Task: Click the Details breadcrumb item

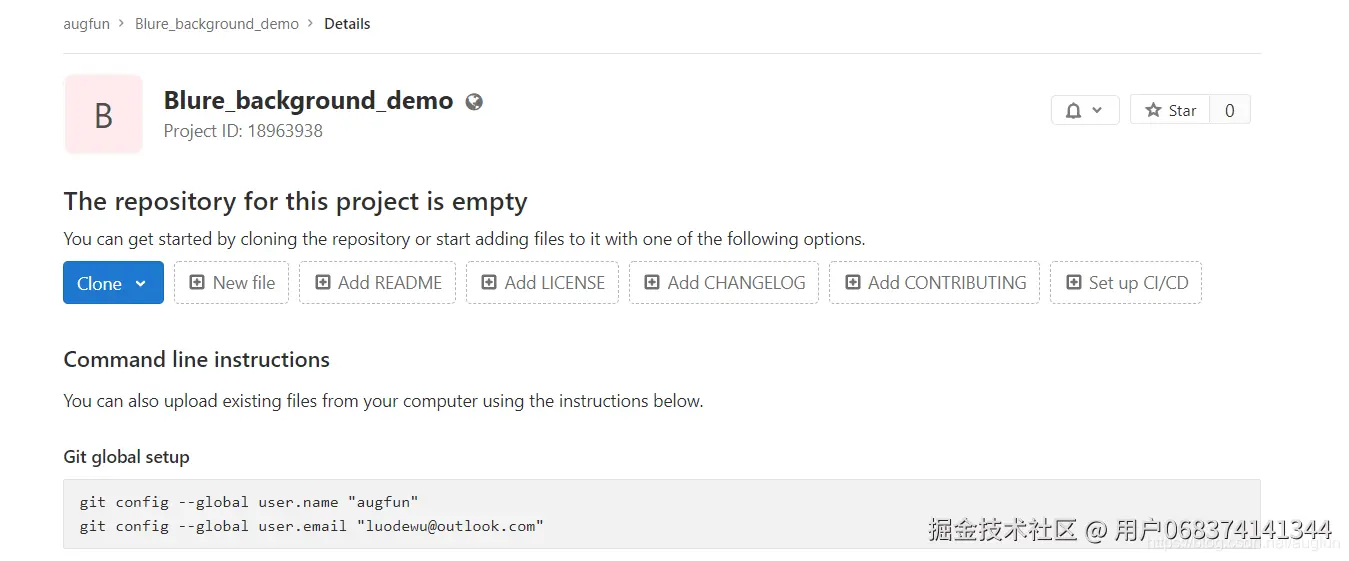Action: tap(347, 24)
